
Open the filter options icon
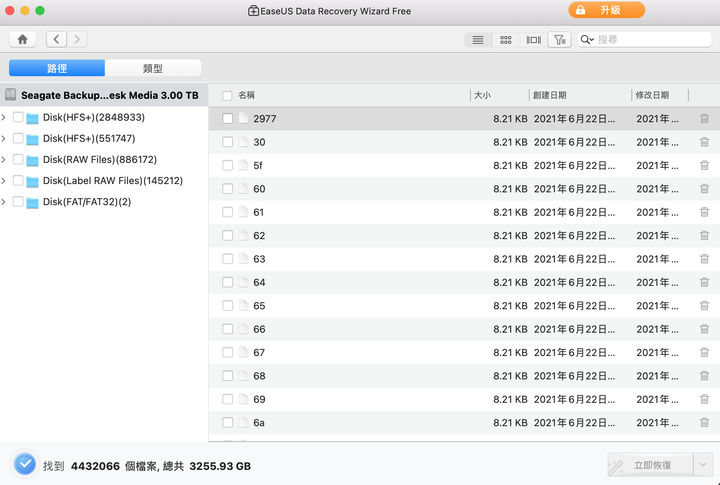559,40
